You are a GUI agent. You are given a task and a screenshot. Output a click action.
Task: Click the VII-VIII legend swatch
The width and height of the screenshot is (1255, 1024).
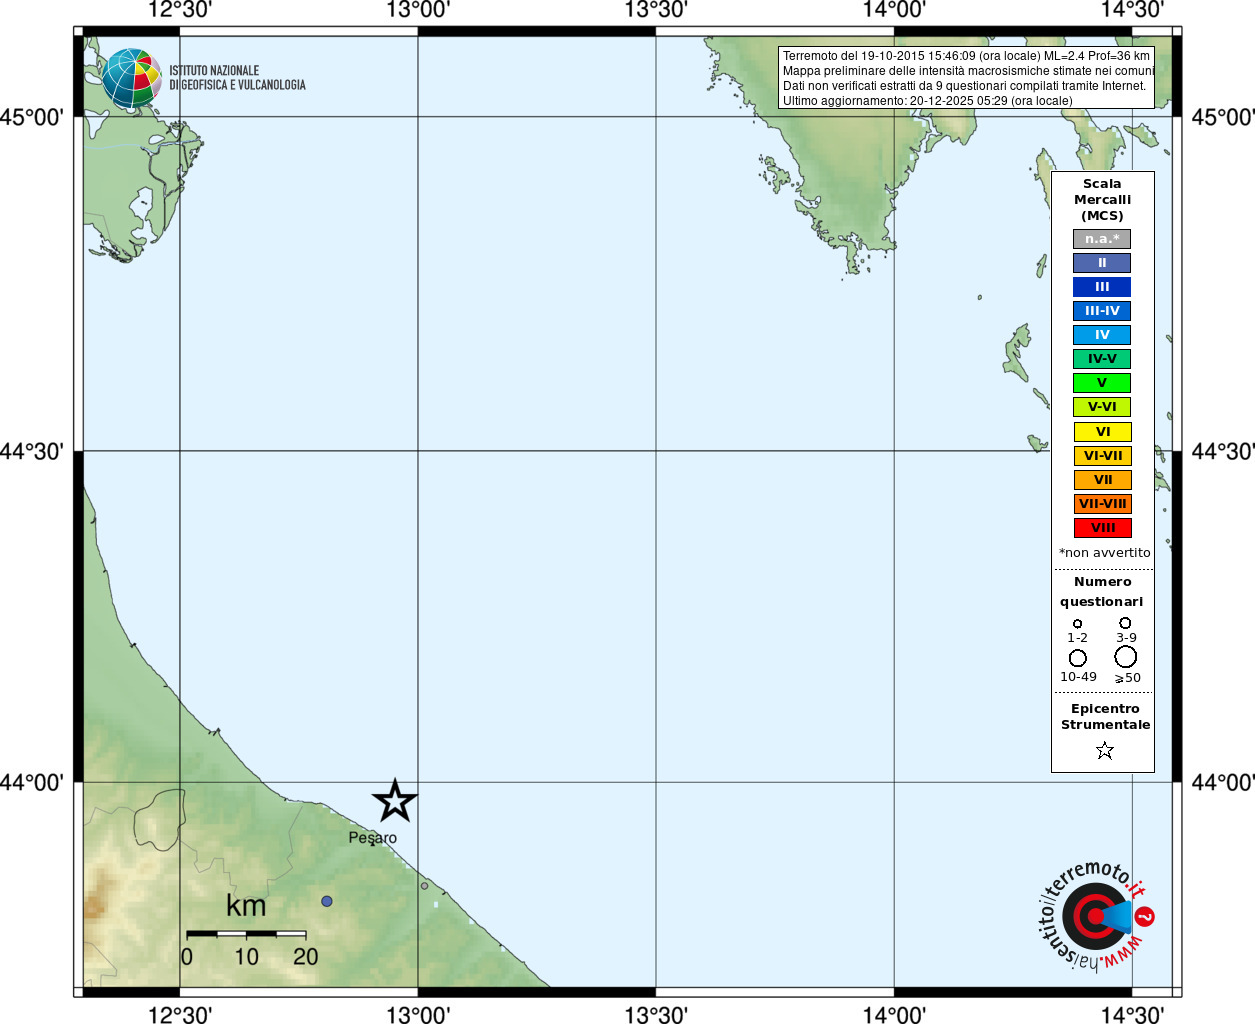tap(1102, 504)
